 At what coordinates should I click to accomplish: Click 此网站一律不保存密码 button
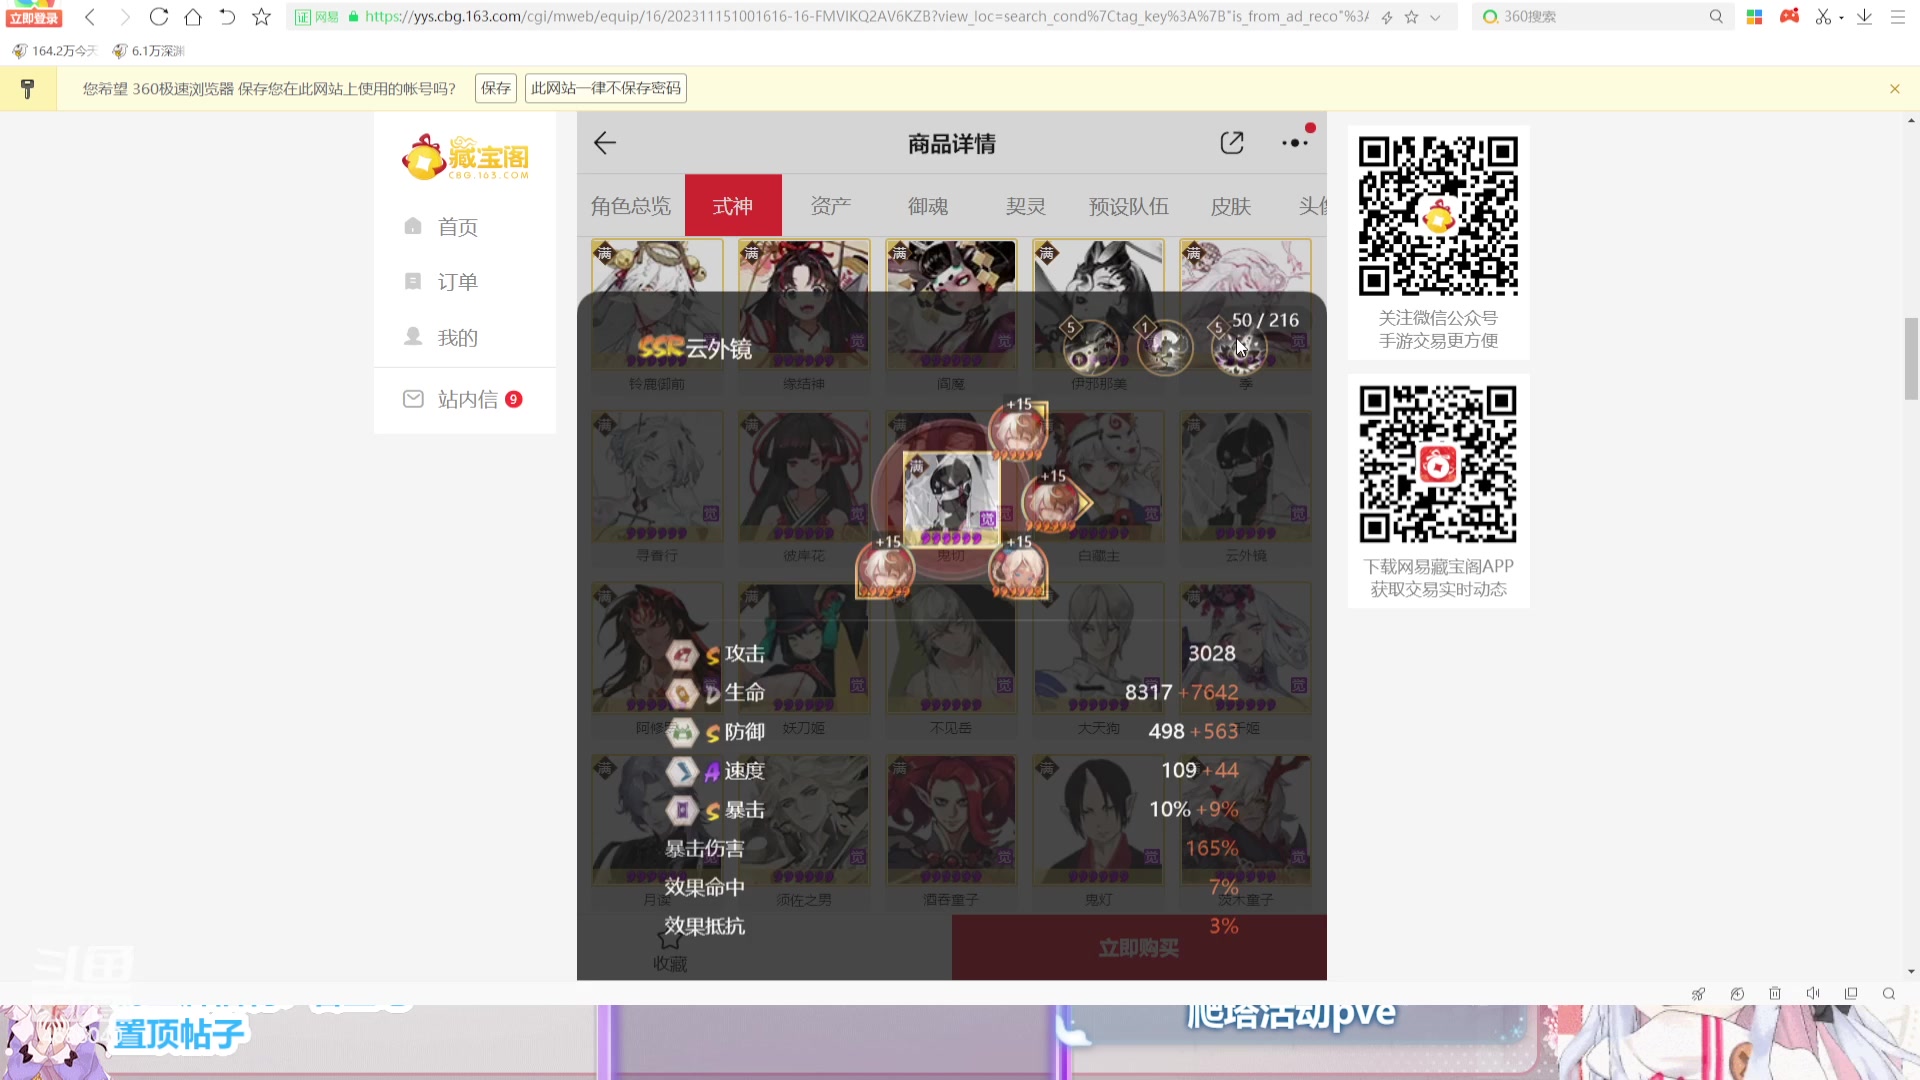606,88
